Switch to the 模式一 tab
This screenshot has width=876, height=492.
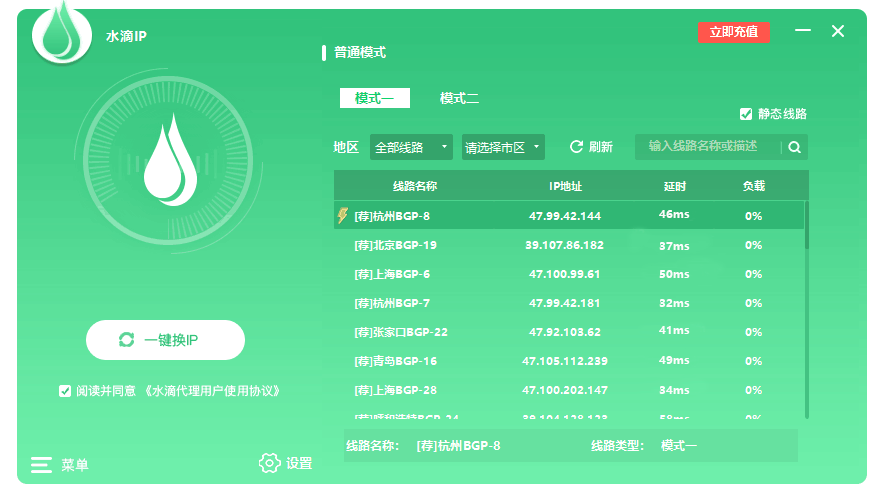tap(375, 98)
